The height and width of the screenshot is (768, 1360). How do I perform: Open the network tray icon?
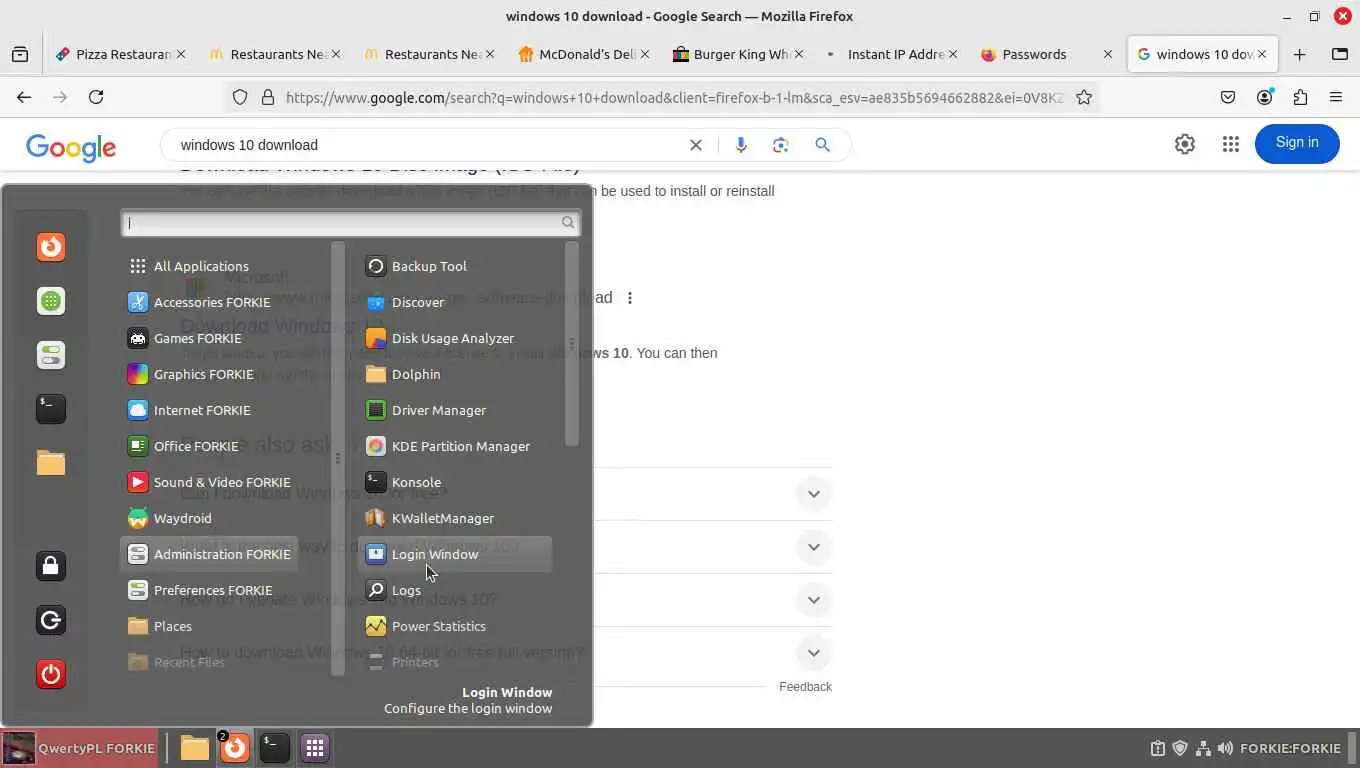click(x=1203, y=748)
